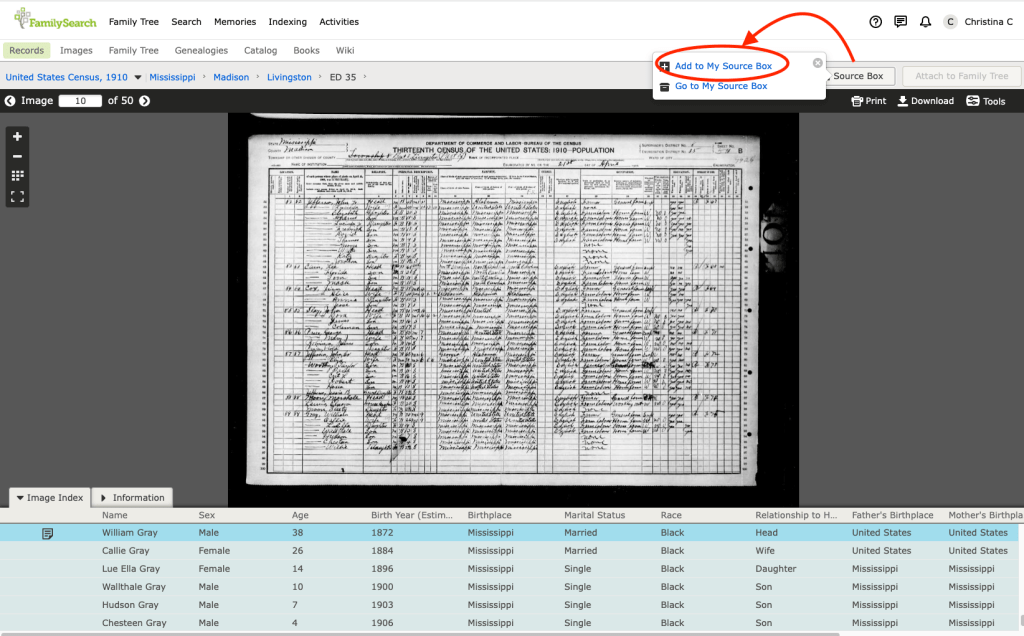
Task: Check notifications via the bell icon
Action: 925,21
